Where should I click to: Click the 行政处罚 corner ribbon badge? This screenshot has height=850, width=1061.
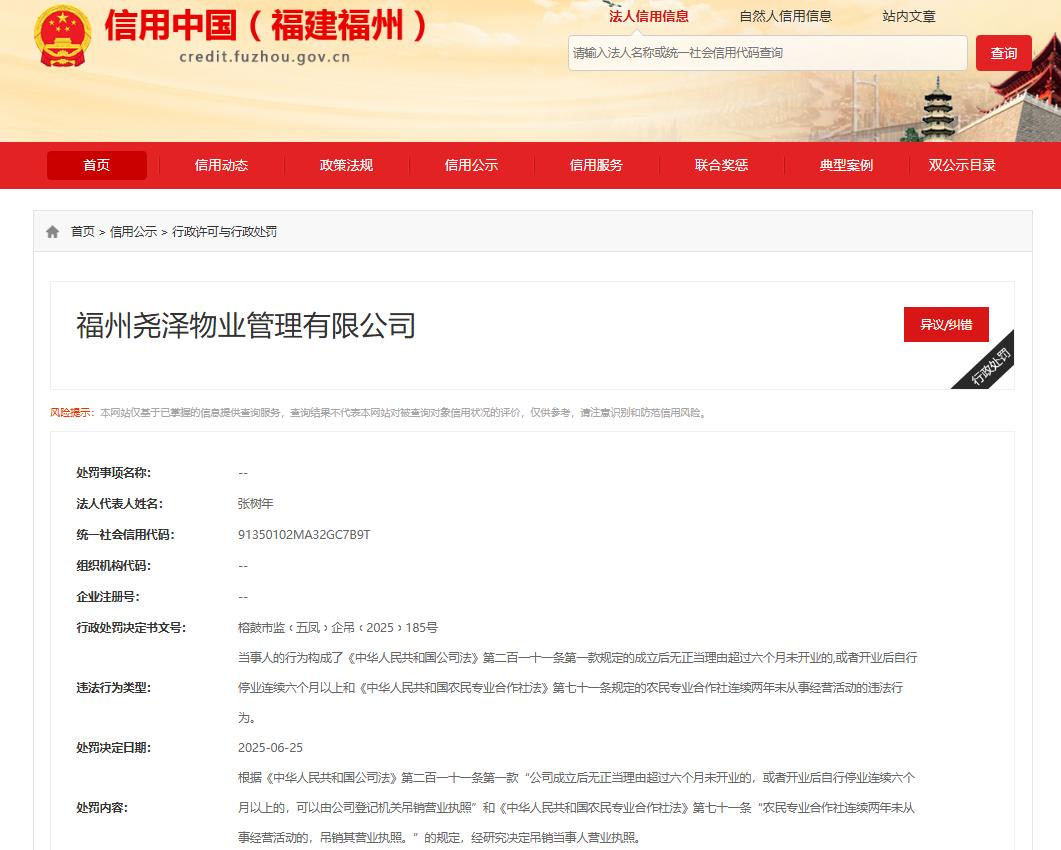(989, 364)
